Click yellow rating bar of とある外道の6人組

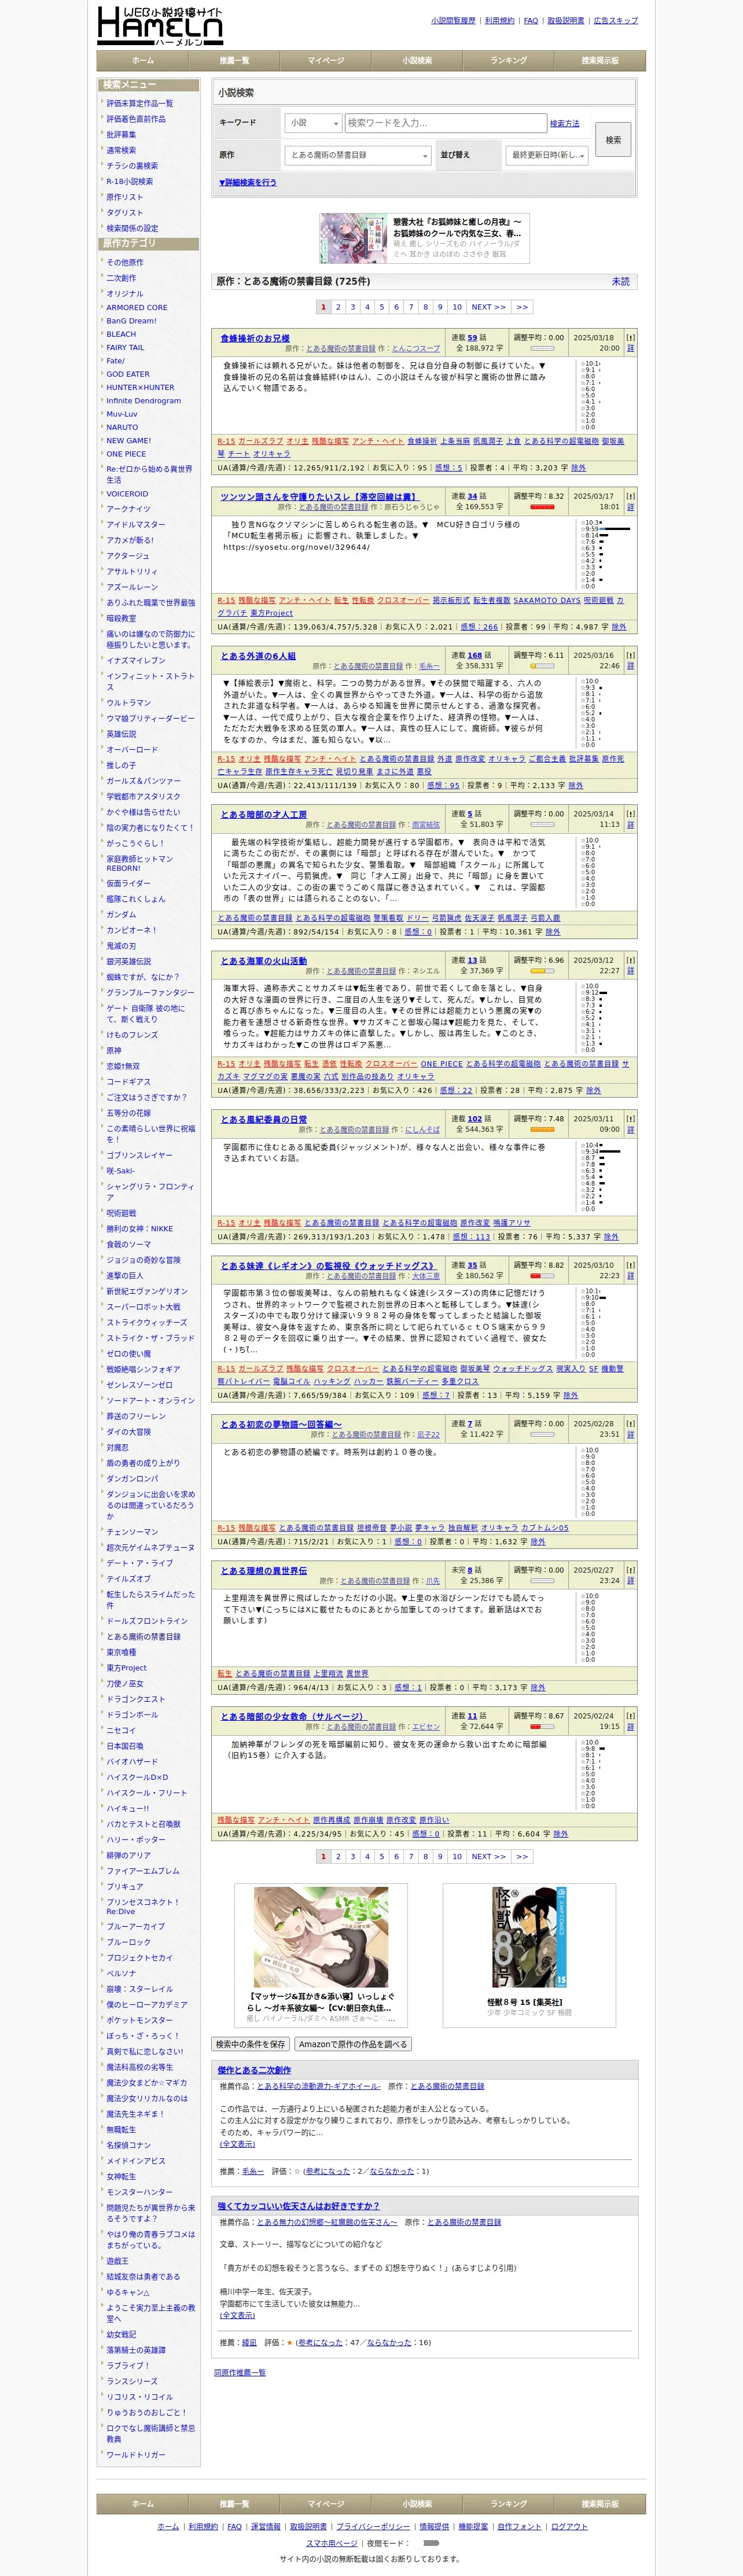click(x=542, y=666)
